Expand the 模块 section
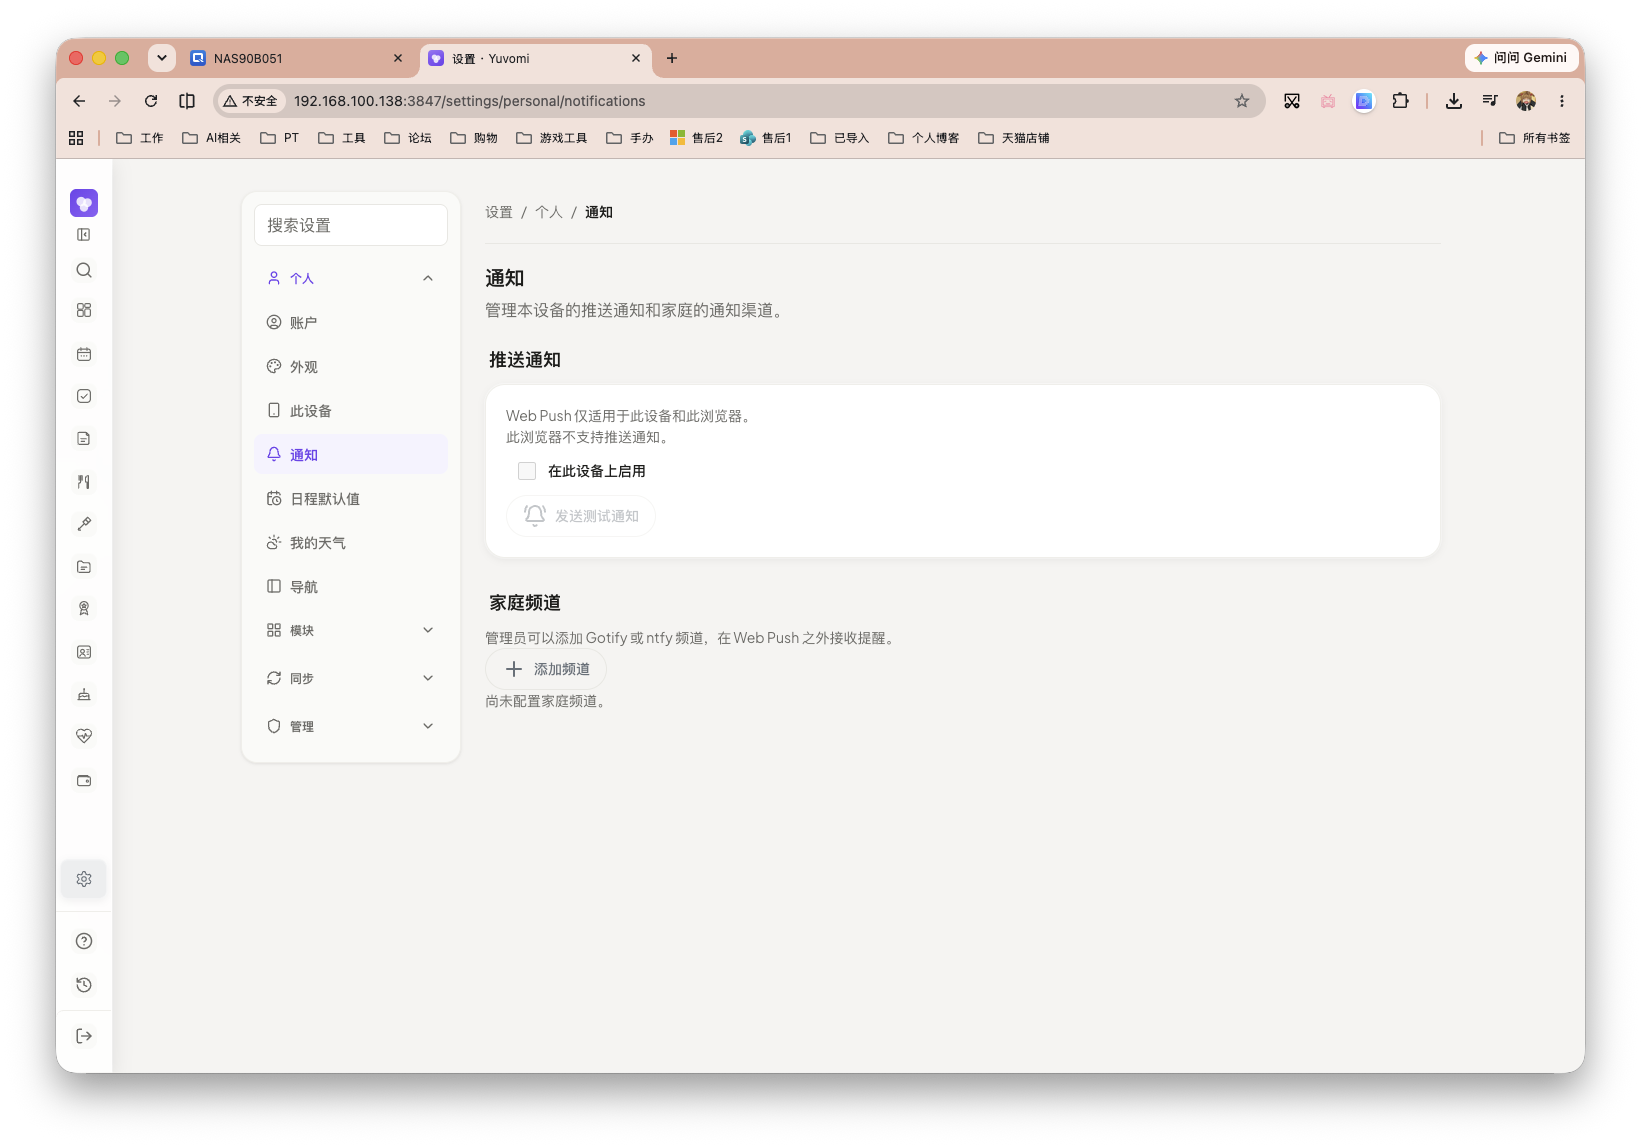The width and height of the screenshot is (1641, 1147). tap(351, 630)
